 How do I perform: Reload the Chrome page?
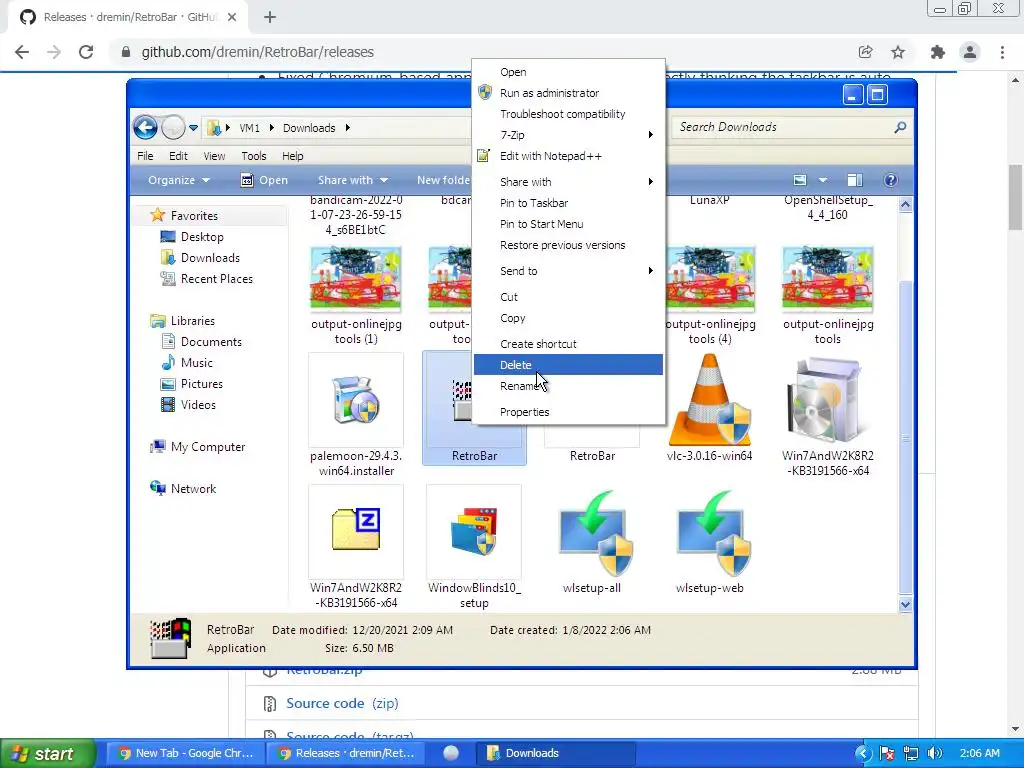(86, 52)
